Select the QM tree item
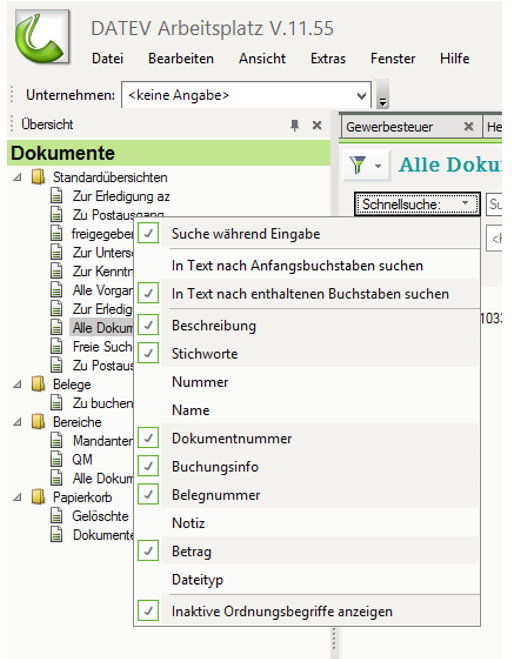This screenshot has width=528, height=659. pyautogui.click(x=82, y=459)
